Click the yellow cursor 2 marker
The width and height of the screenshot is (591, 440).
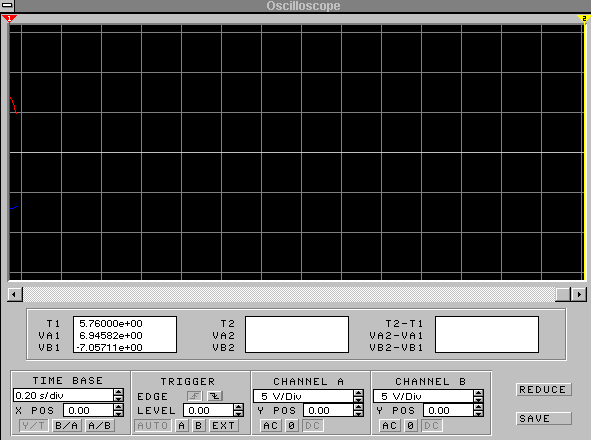tap(584, 18)
